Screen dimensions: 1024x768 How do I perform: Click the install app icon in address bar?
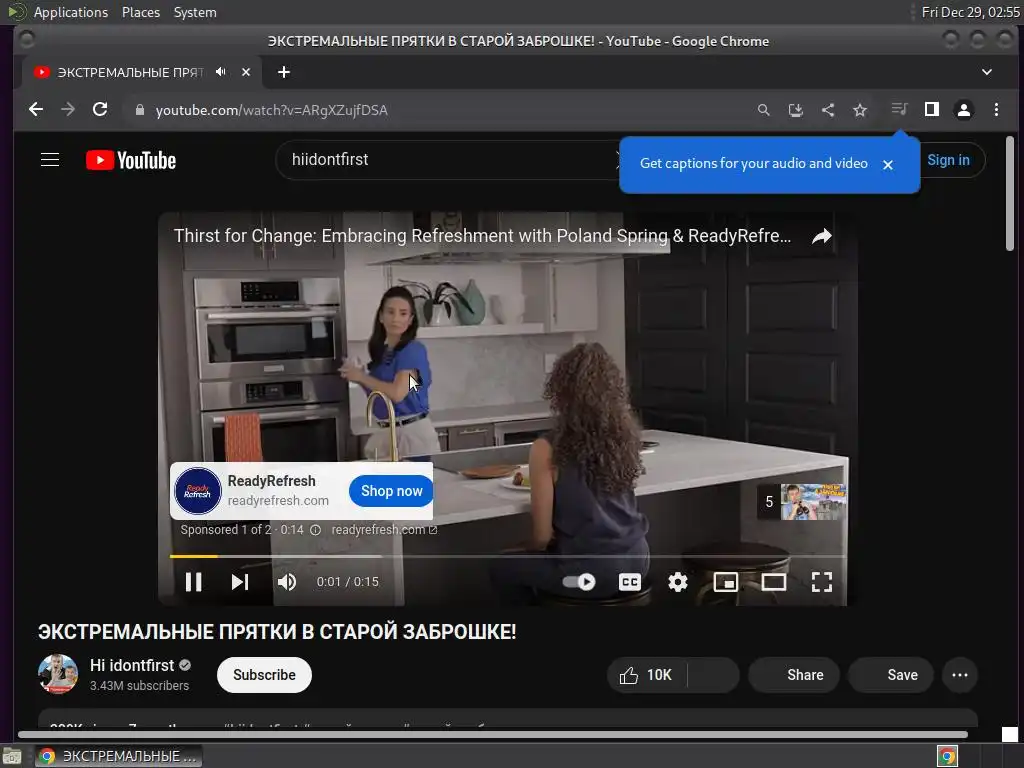[795, 110]
